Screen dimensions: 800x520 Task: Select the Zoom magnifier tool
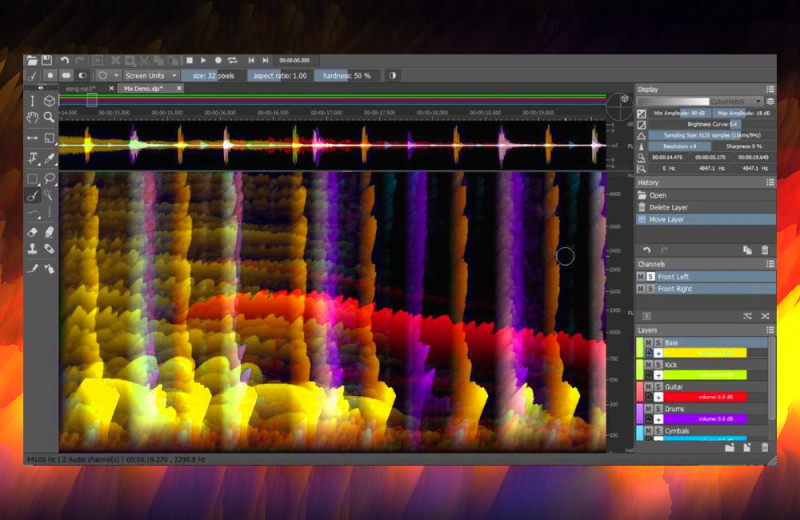pos(49,119)
